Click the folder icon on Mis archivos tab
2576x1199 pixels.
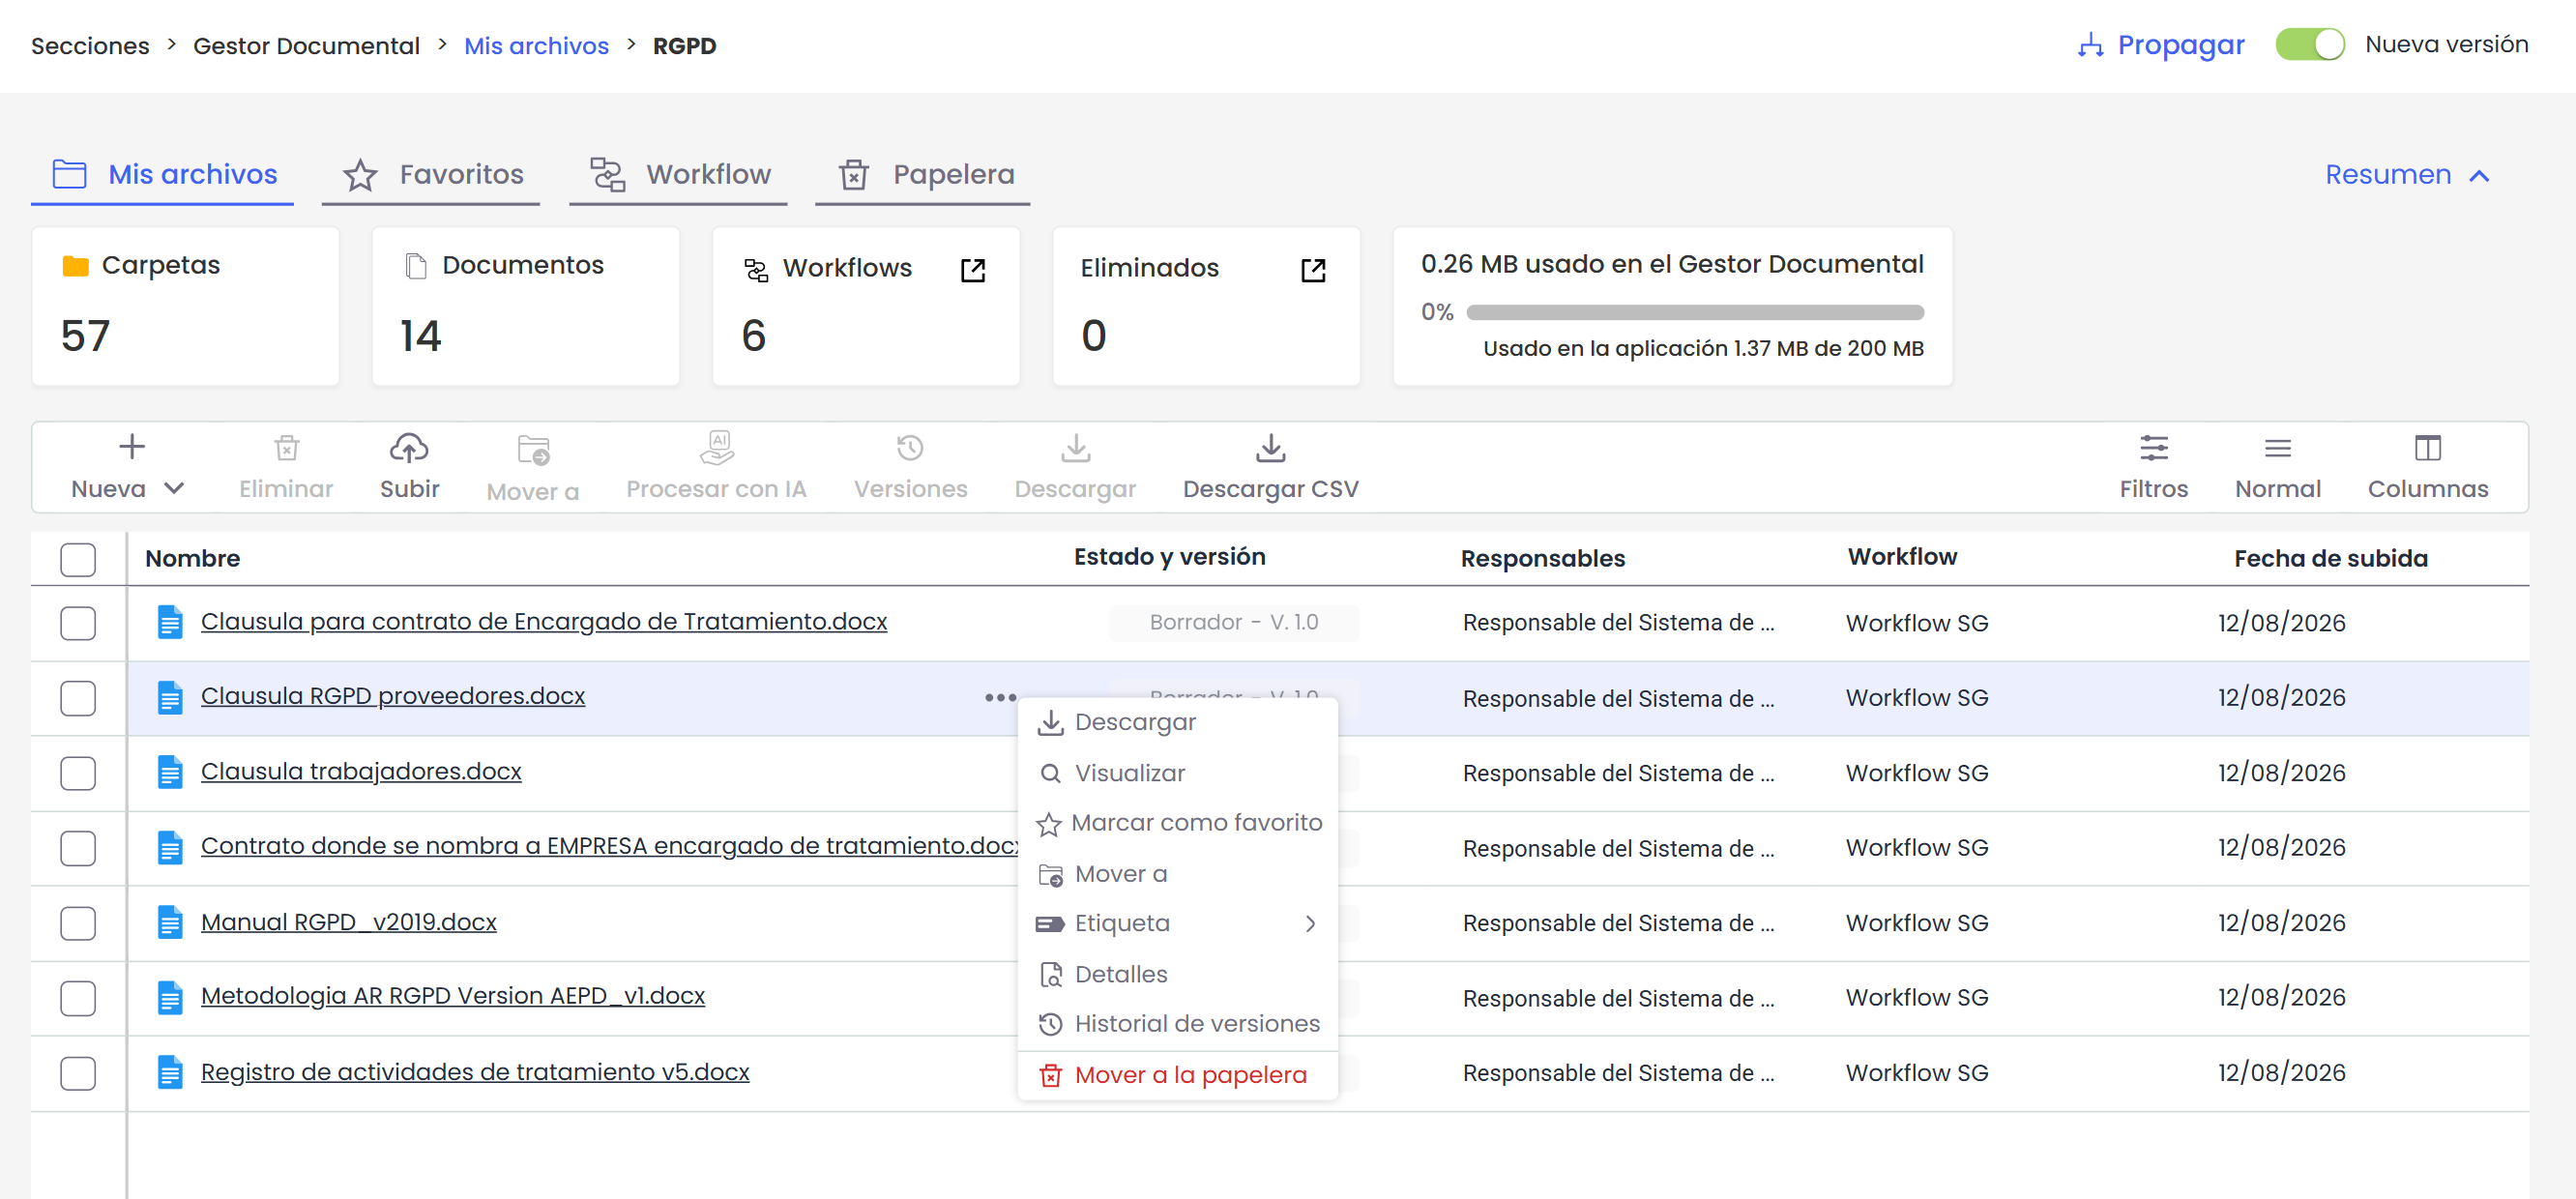tap(70, 174)
